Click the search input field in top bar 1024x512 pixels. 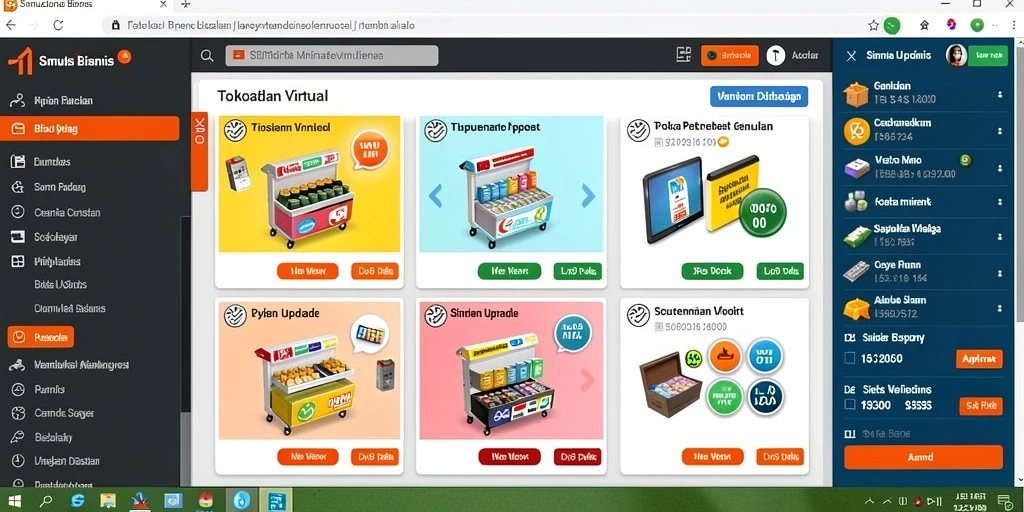coord(332,56)
